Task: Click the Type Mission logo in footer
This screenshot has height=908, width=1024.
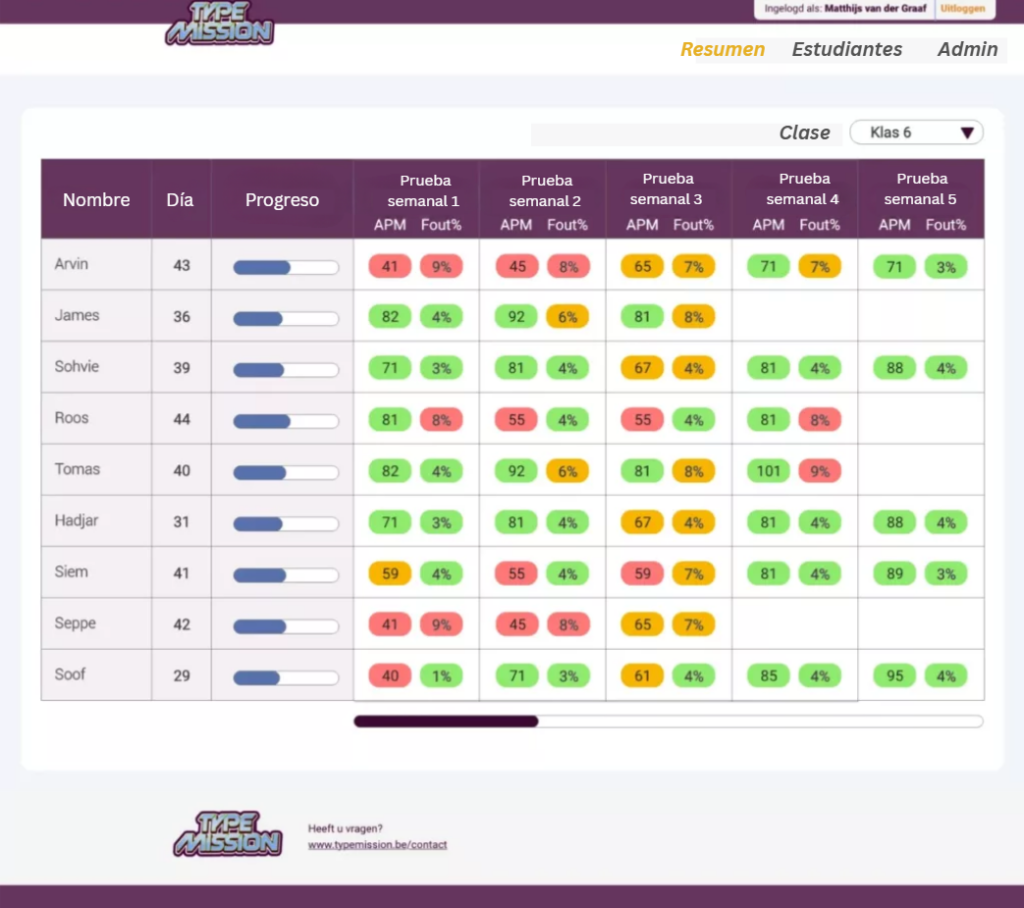Action: tap(228, 834)
